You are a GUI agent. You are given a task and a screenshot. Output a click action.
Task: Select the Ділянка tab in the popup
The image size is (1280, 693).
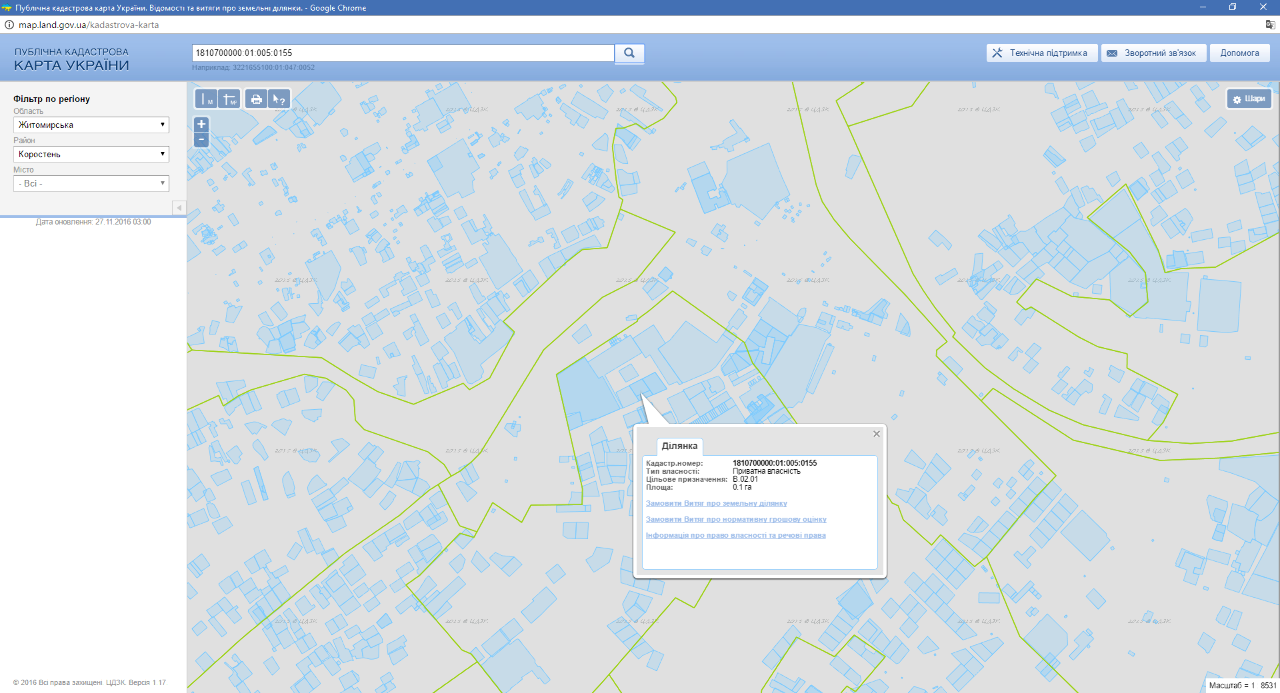(680, 446)
